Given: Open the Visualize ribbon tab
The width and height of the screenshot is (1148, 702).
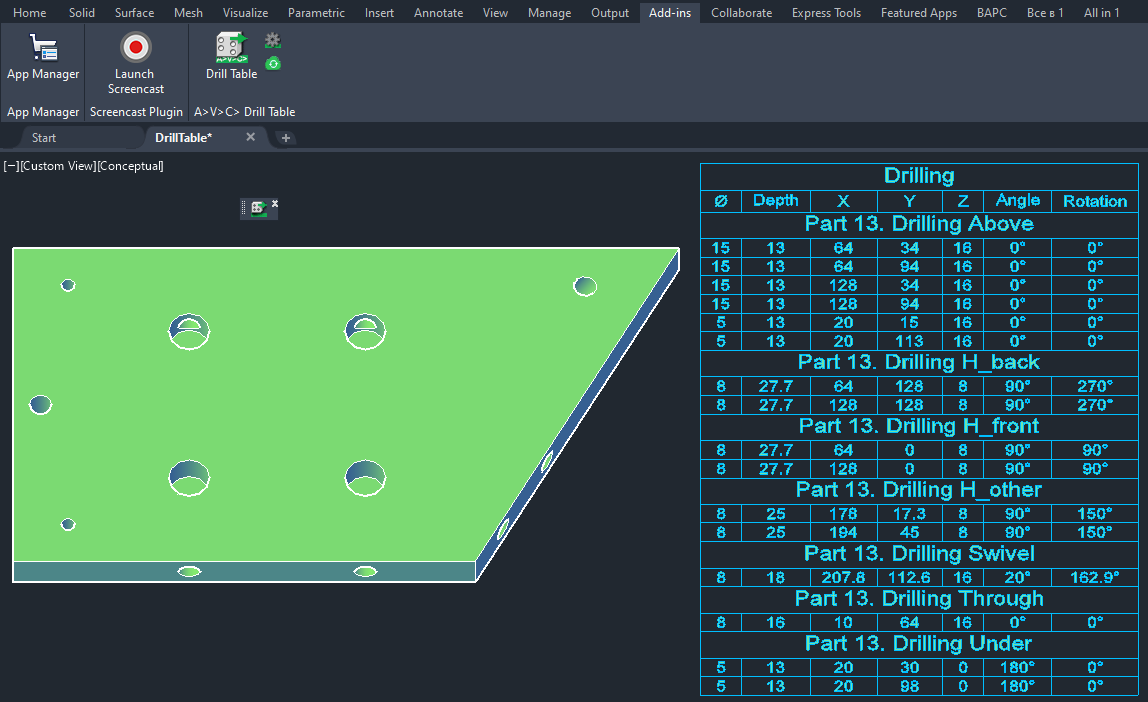Looking at the screenshot, I should (x=245, y=13).
